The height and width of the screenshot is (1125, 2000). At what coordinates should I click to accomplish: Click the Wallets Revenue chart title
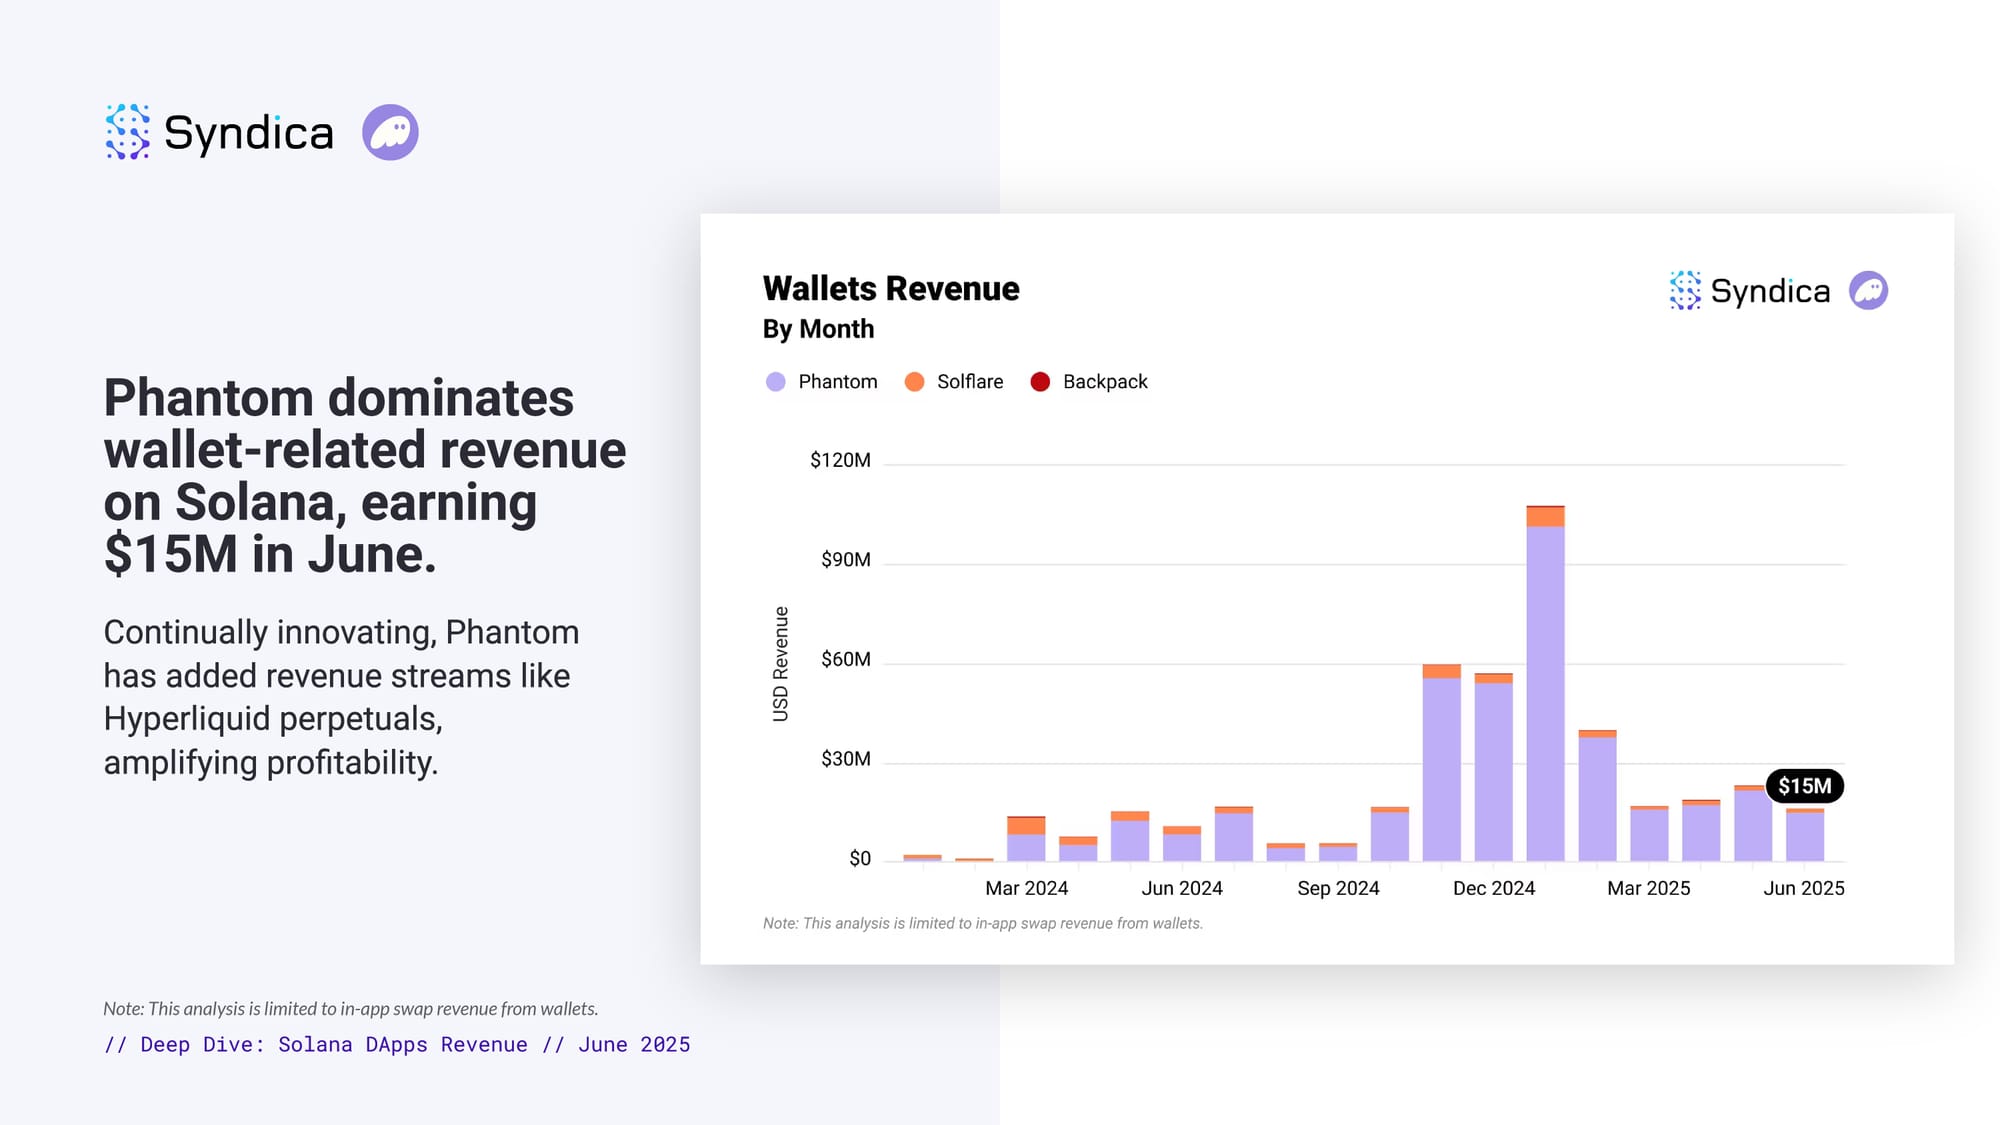890,289
